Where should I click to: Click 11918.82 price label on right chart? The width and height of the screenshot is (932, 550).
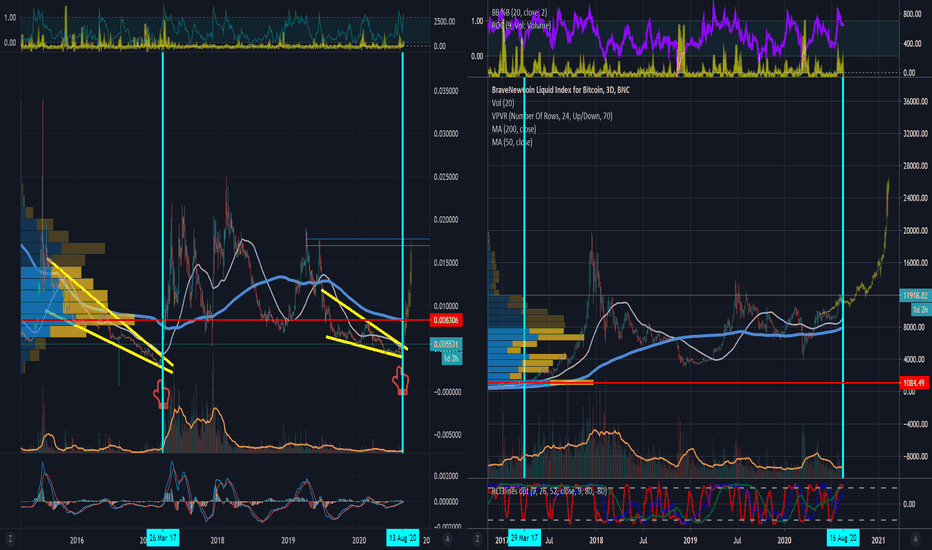click(915, 296)
